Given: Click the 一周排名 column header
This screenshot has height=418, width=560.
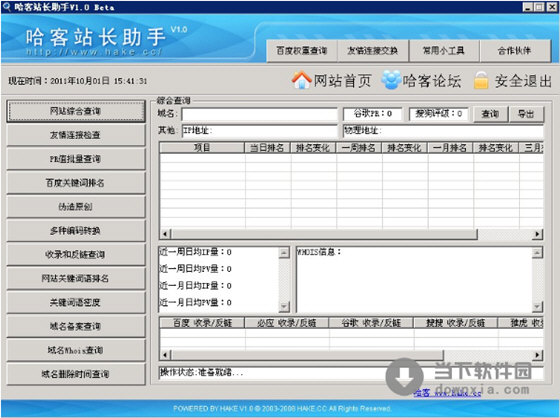Looking at the screenshot, I should pos(359,148).
